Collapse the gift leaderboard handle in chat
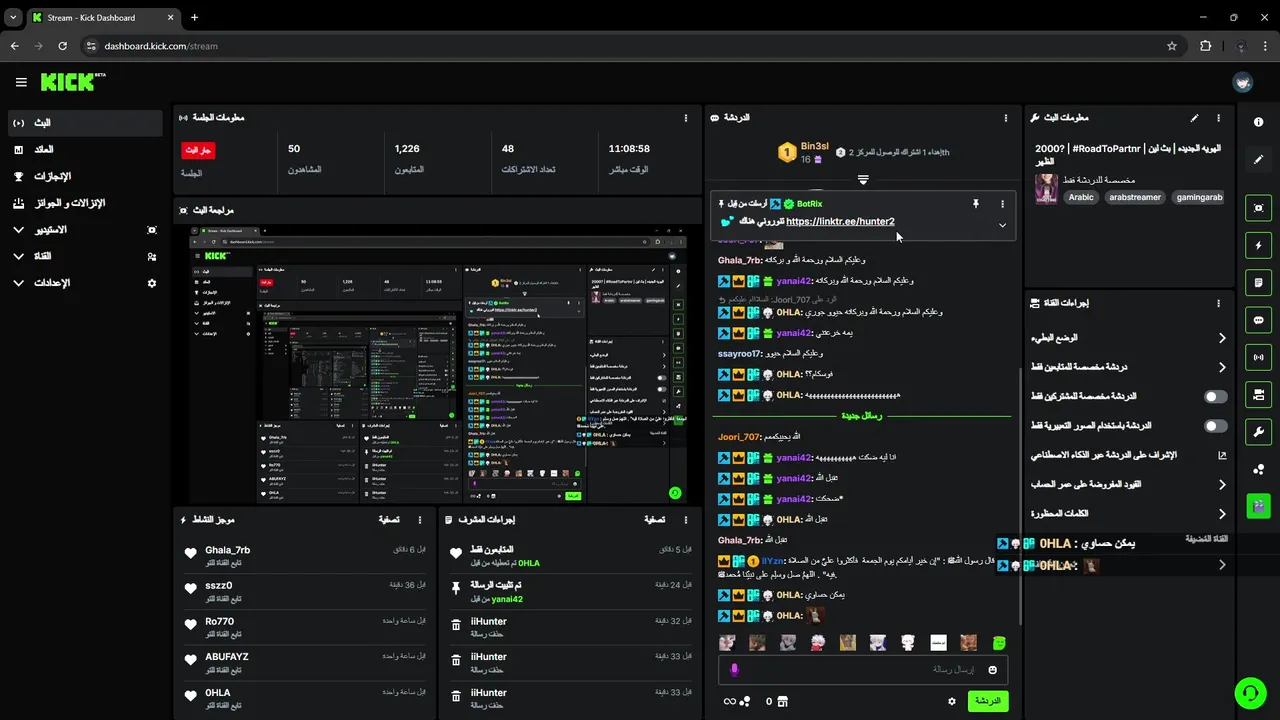 [x=863, y=180]
